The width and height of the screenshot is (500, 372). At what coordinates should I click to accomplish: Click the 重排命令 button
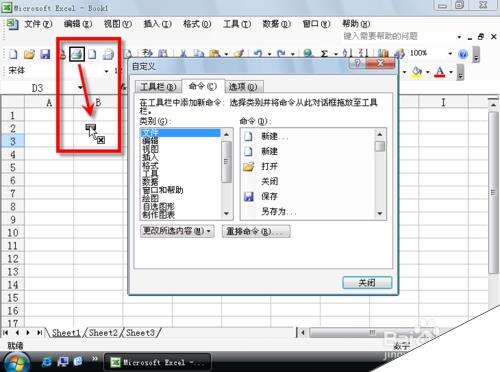[256, 231]
